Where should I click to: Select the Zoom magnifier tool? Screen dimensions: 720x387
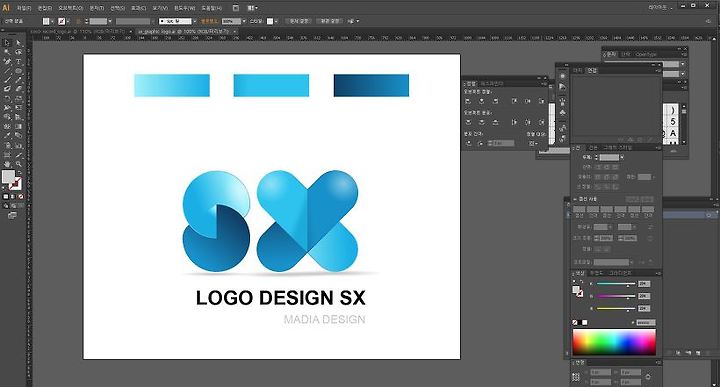click(18, 164)
